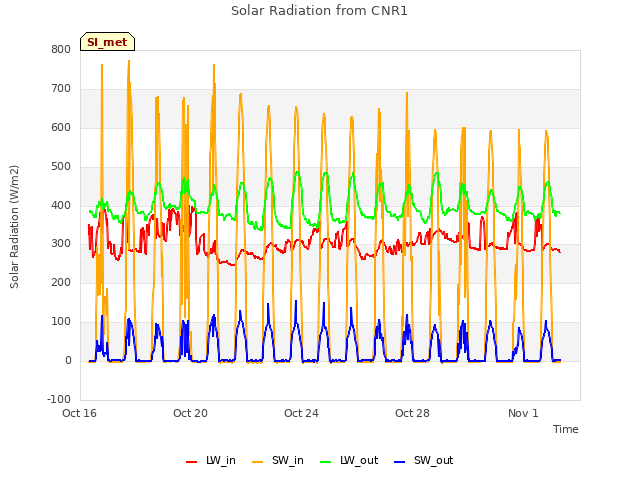Toggle the SW_in legend entry
The height and width of the screenshot is (480, 640).
coord(278,460)
